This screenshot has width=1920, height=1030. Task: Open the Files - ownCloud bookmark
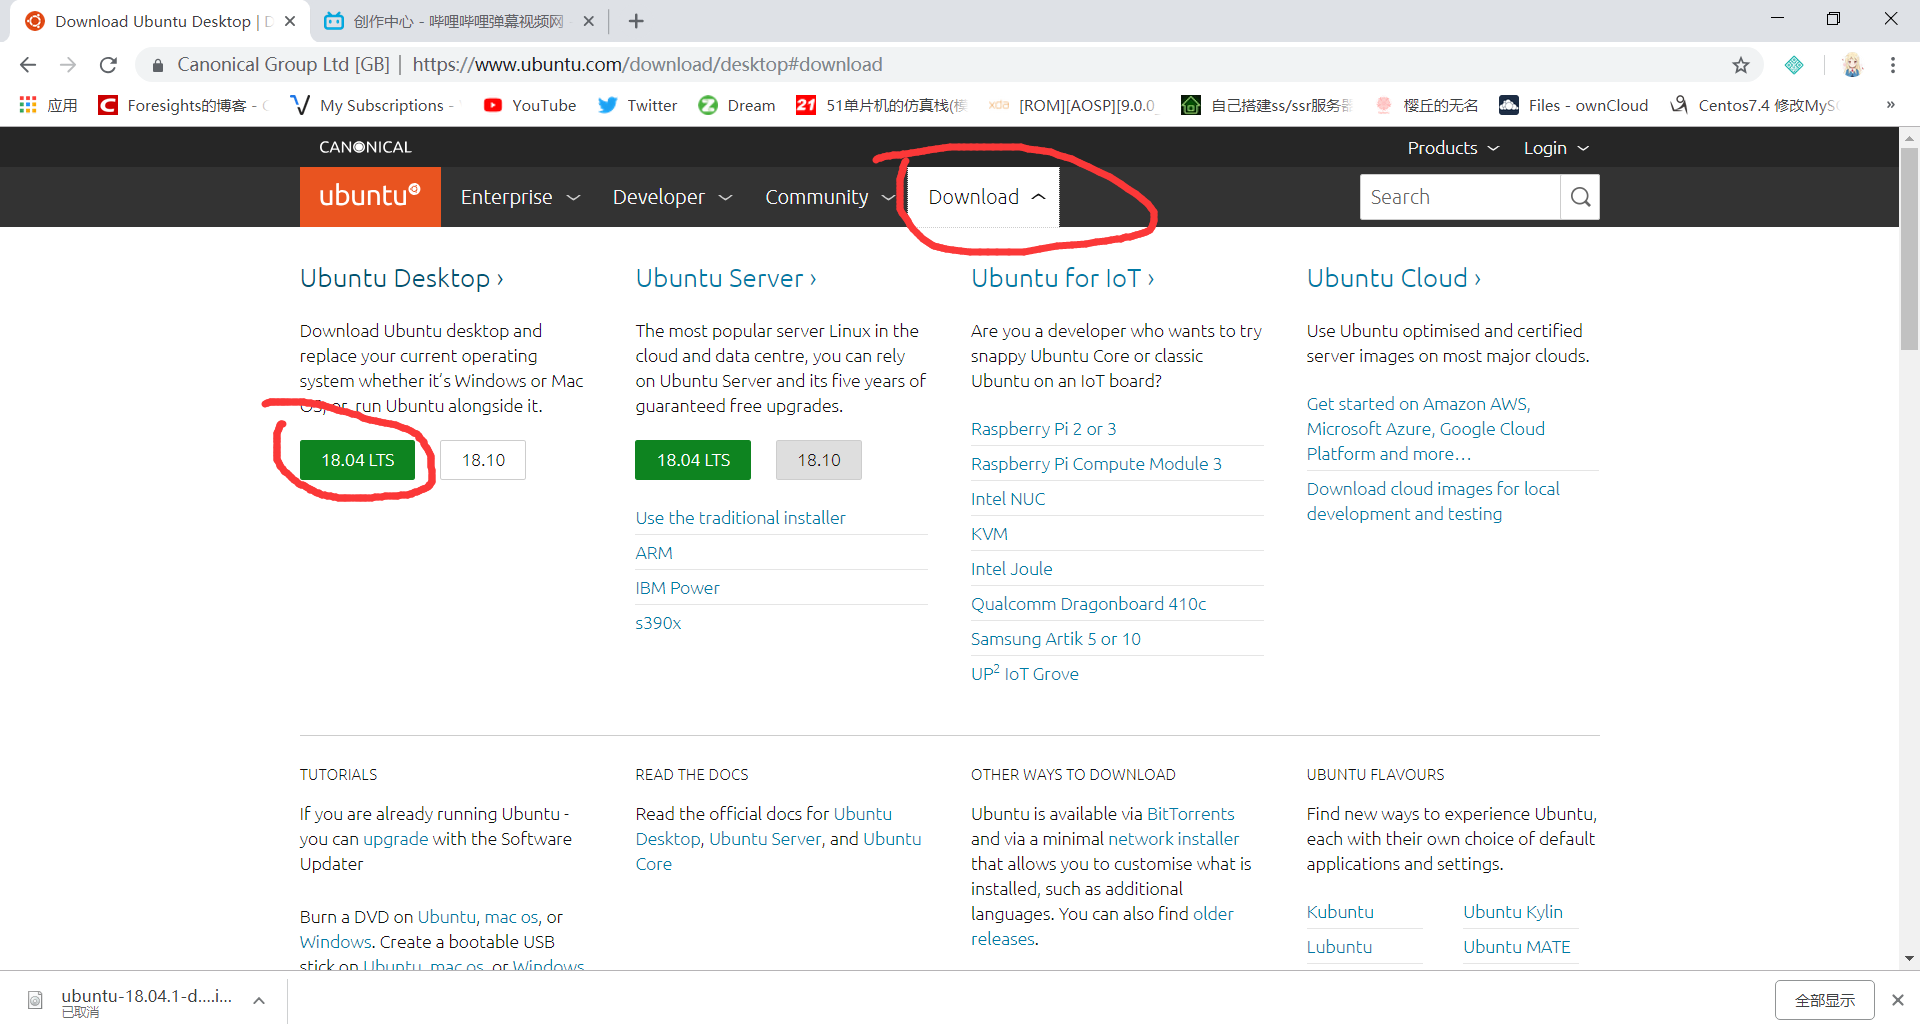pos(1573,105)
